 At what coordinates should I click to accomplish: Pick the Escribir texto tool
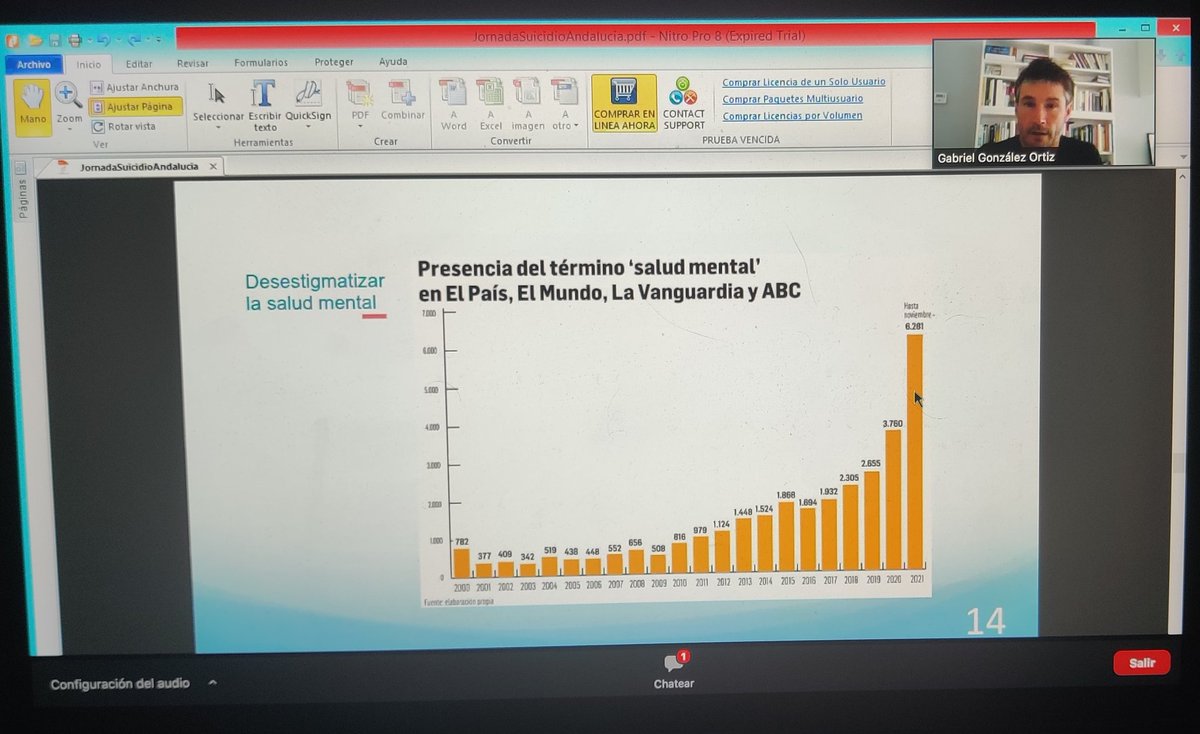pyautogui.click(x=265, y=107)
